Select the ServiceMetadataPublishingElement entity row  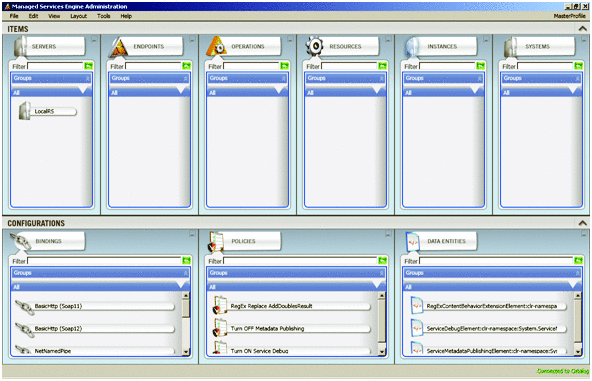[x=489, y=351]
